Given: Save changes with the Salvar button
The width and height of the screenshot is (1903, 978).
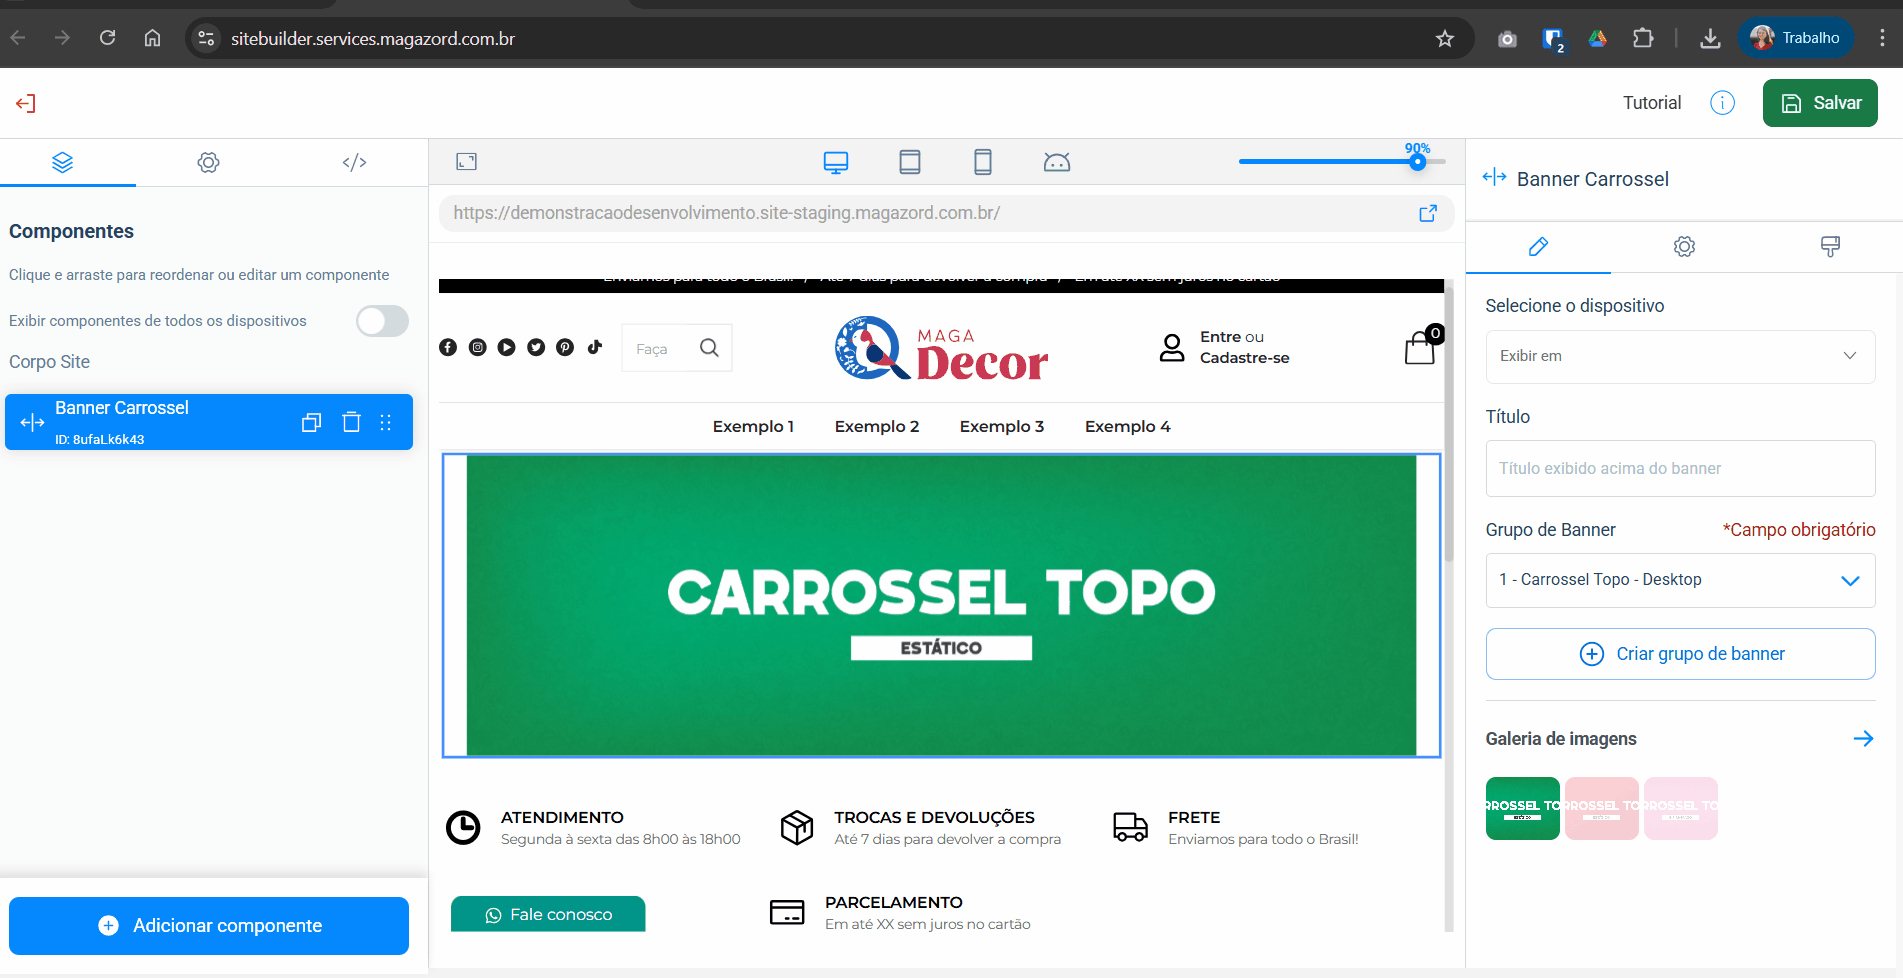Looking at the screenshot, I should pos(1820,103).
